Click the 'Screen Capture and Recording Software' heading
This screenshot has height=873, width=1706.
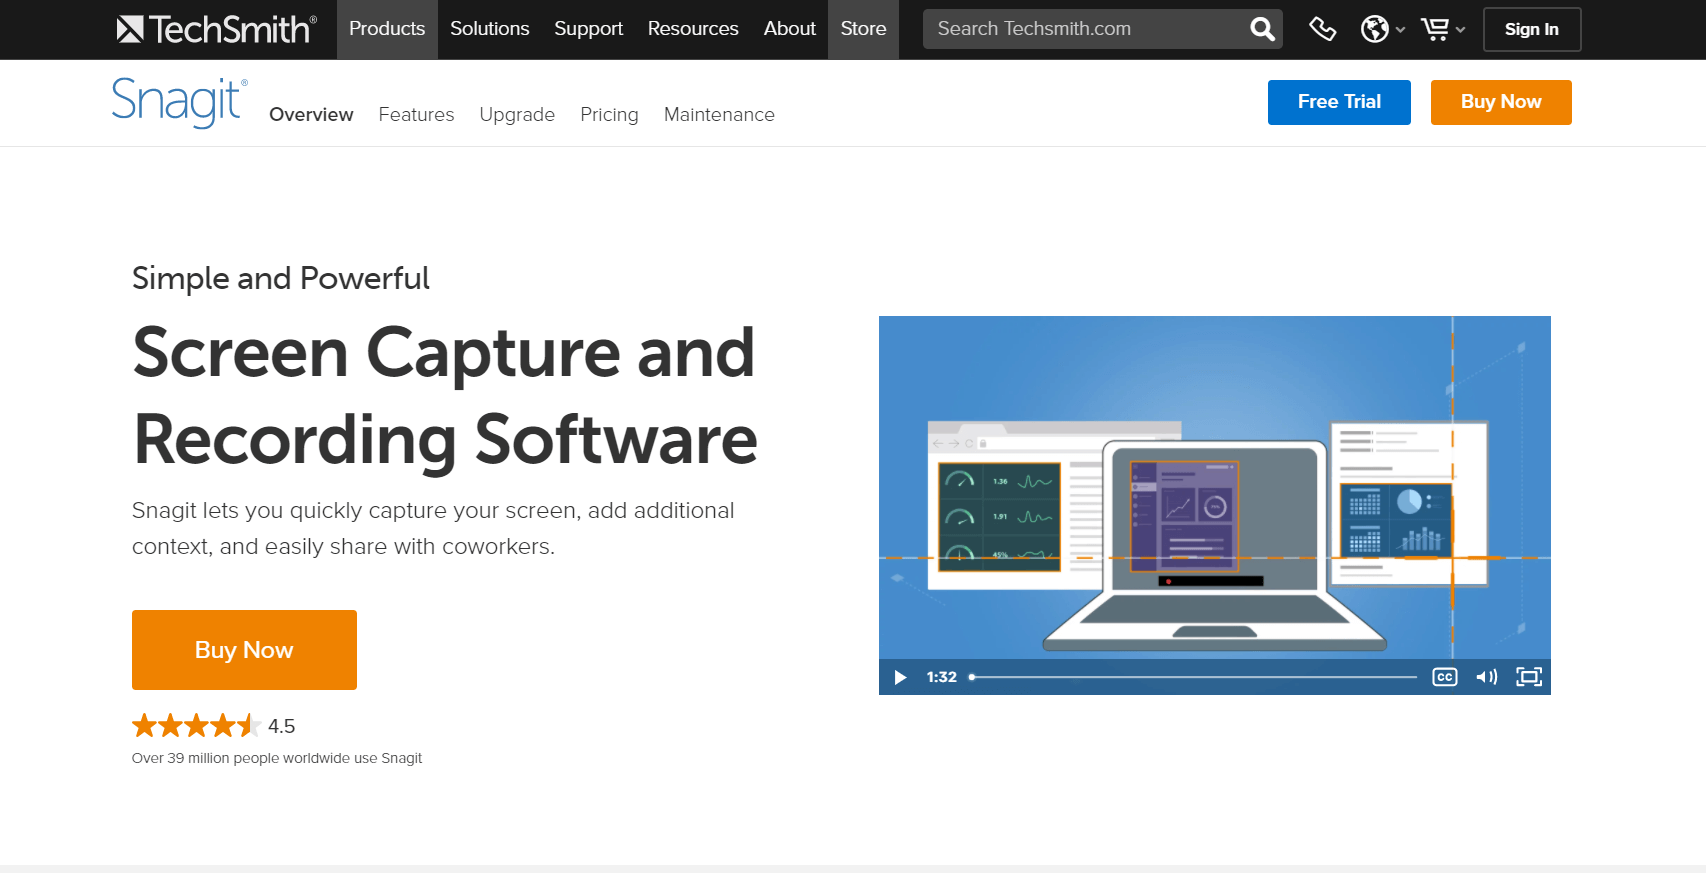pos(445,396)
